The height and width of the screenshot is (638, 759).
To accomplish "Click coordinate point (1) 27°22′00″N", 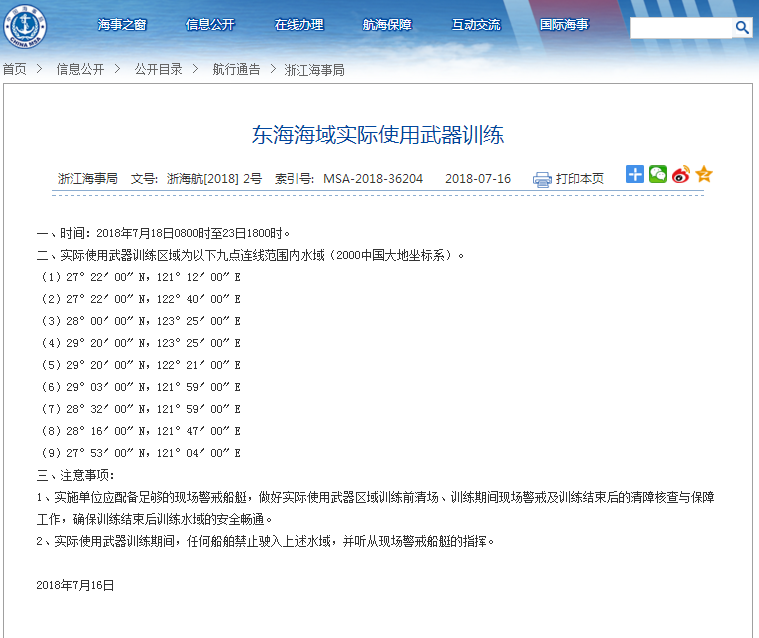I will pos(141,277).
